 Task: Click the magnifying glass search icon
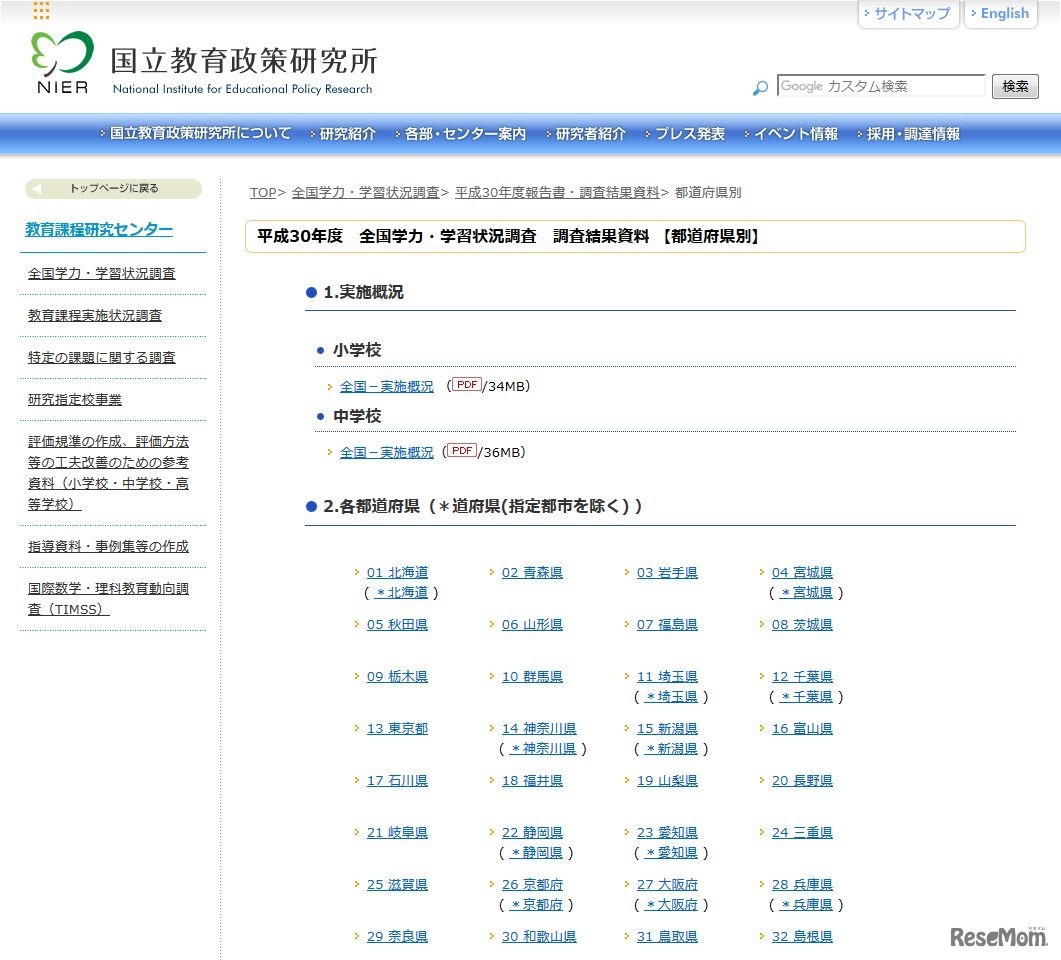coord(760,87)
